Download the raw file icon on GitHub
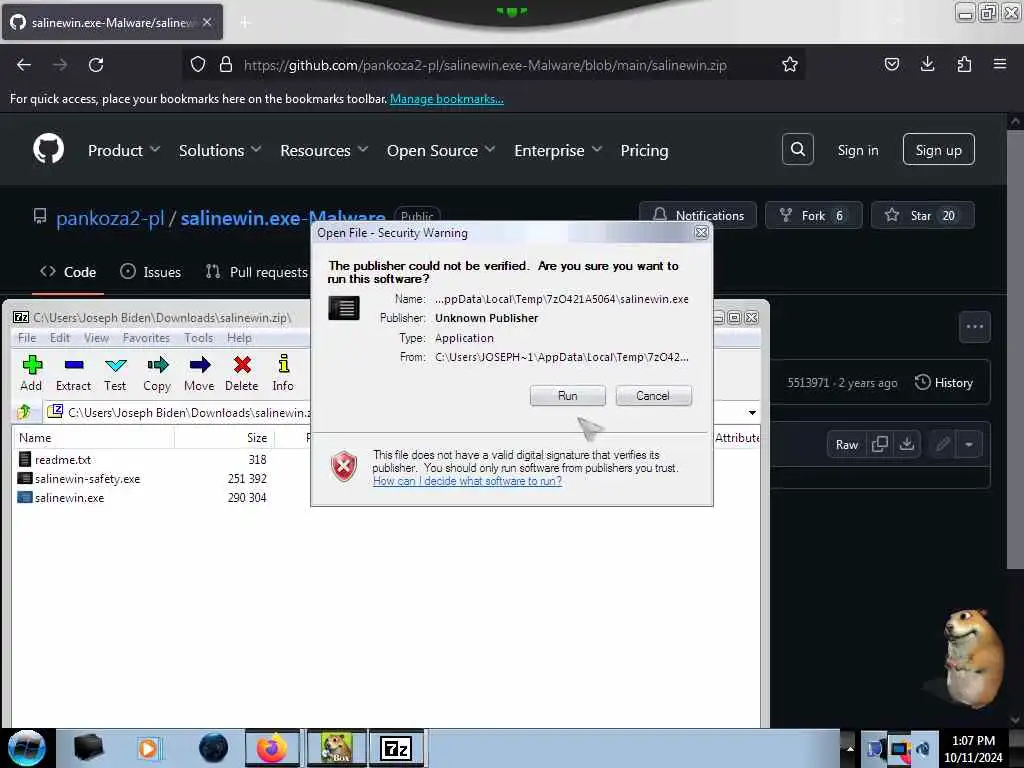This screenshot has width=1024, height=768. 906,445
